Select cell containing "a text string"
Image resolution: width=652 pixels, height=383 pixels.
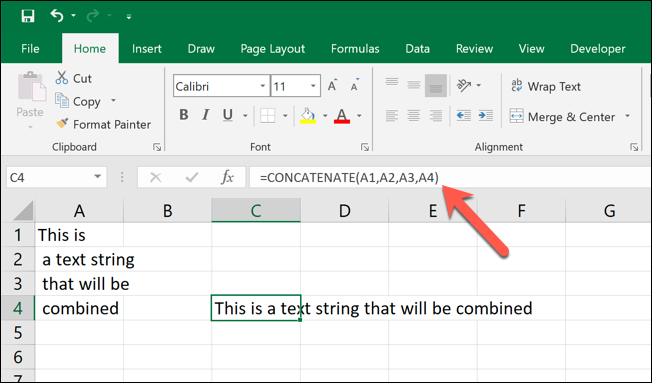tap(79, 259)
